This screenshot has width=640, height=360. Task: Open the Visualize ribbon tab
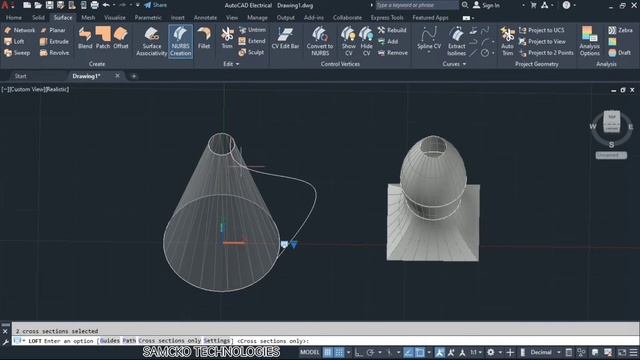(x=115, y=18)
